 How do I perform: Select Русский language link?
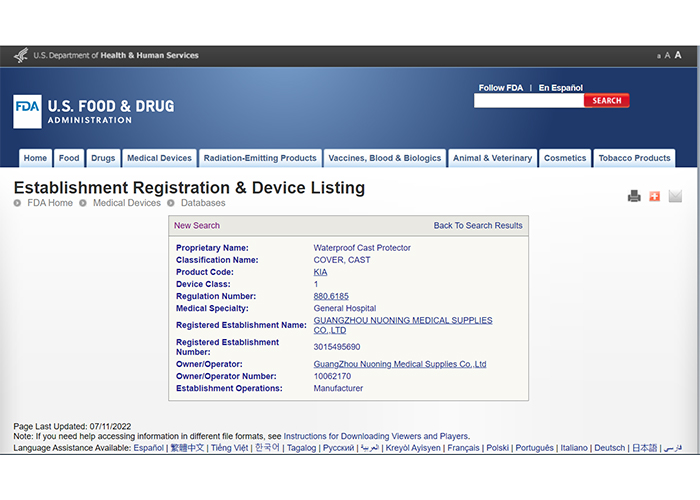pyautogui.click(x=338, y=448)
